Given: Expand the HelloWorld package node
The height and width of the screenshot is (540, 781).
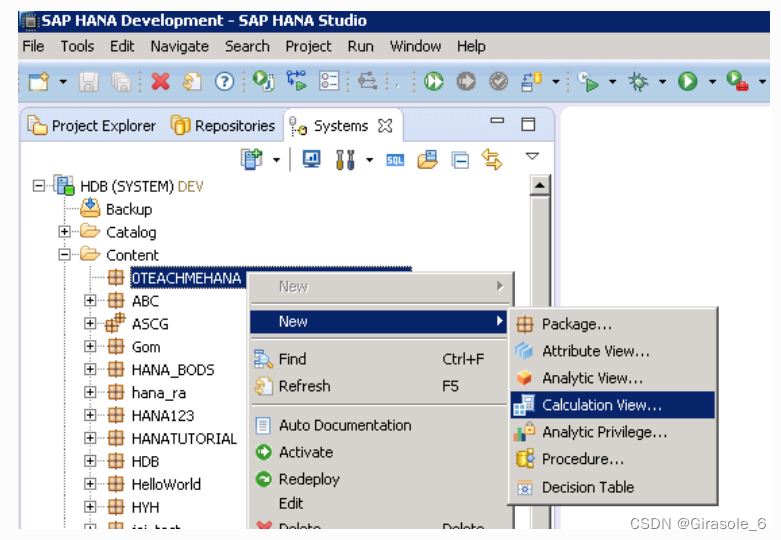Looking at the screenshot, I should [x=90, y=484].
